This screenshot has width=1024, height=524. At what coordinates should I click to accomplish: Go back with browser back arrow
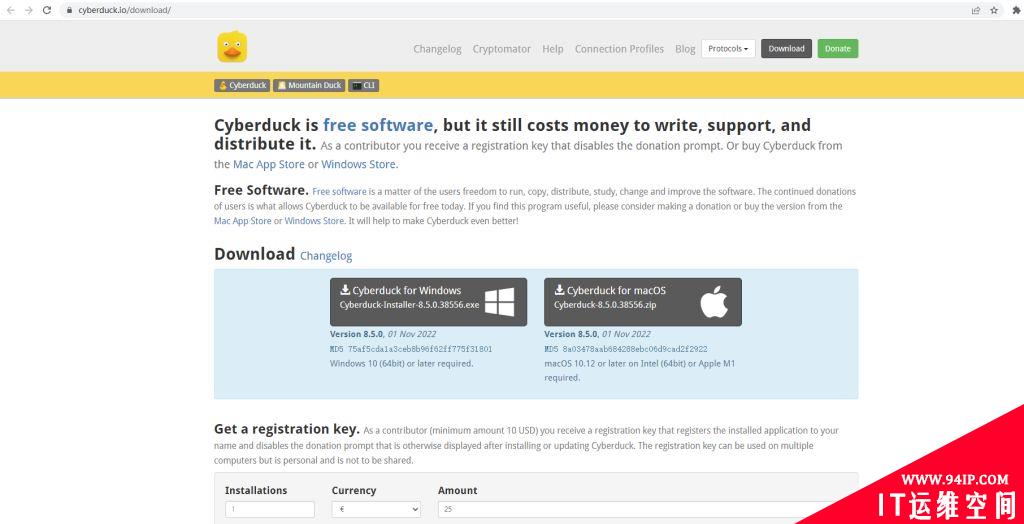click(10, 10)
